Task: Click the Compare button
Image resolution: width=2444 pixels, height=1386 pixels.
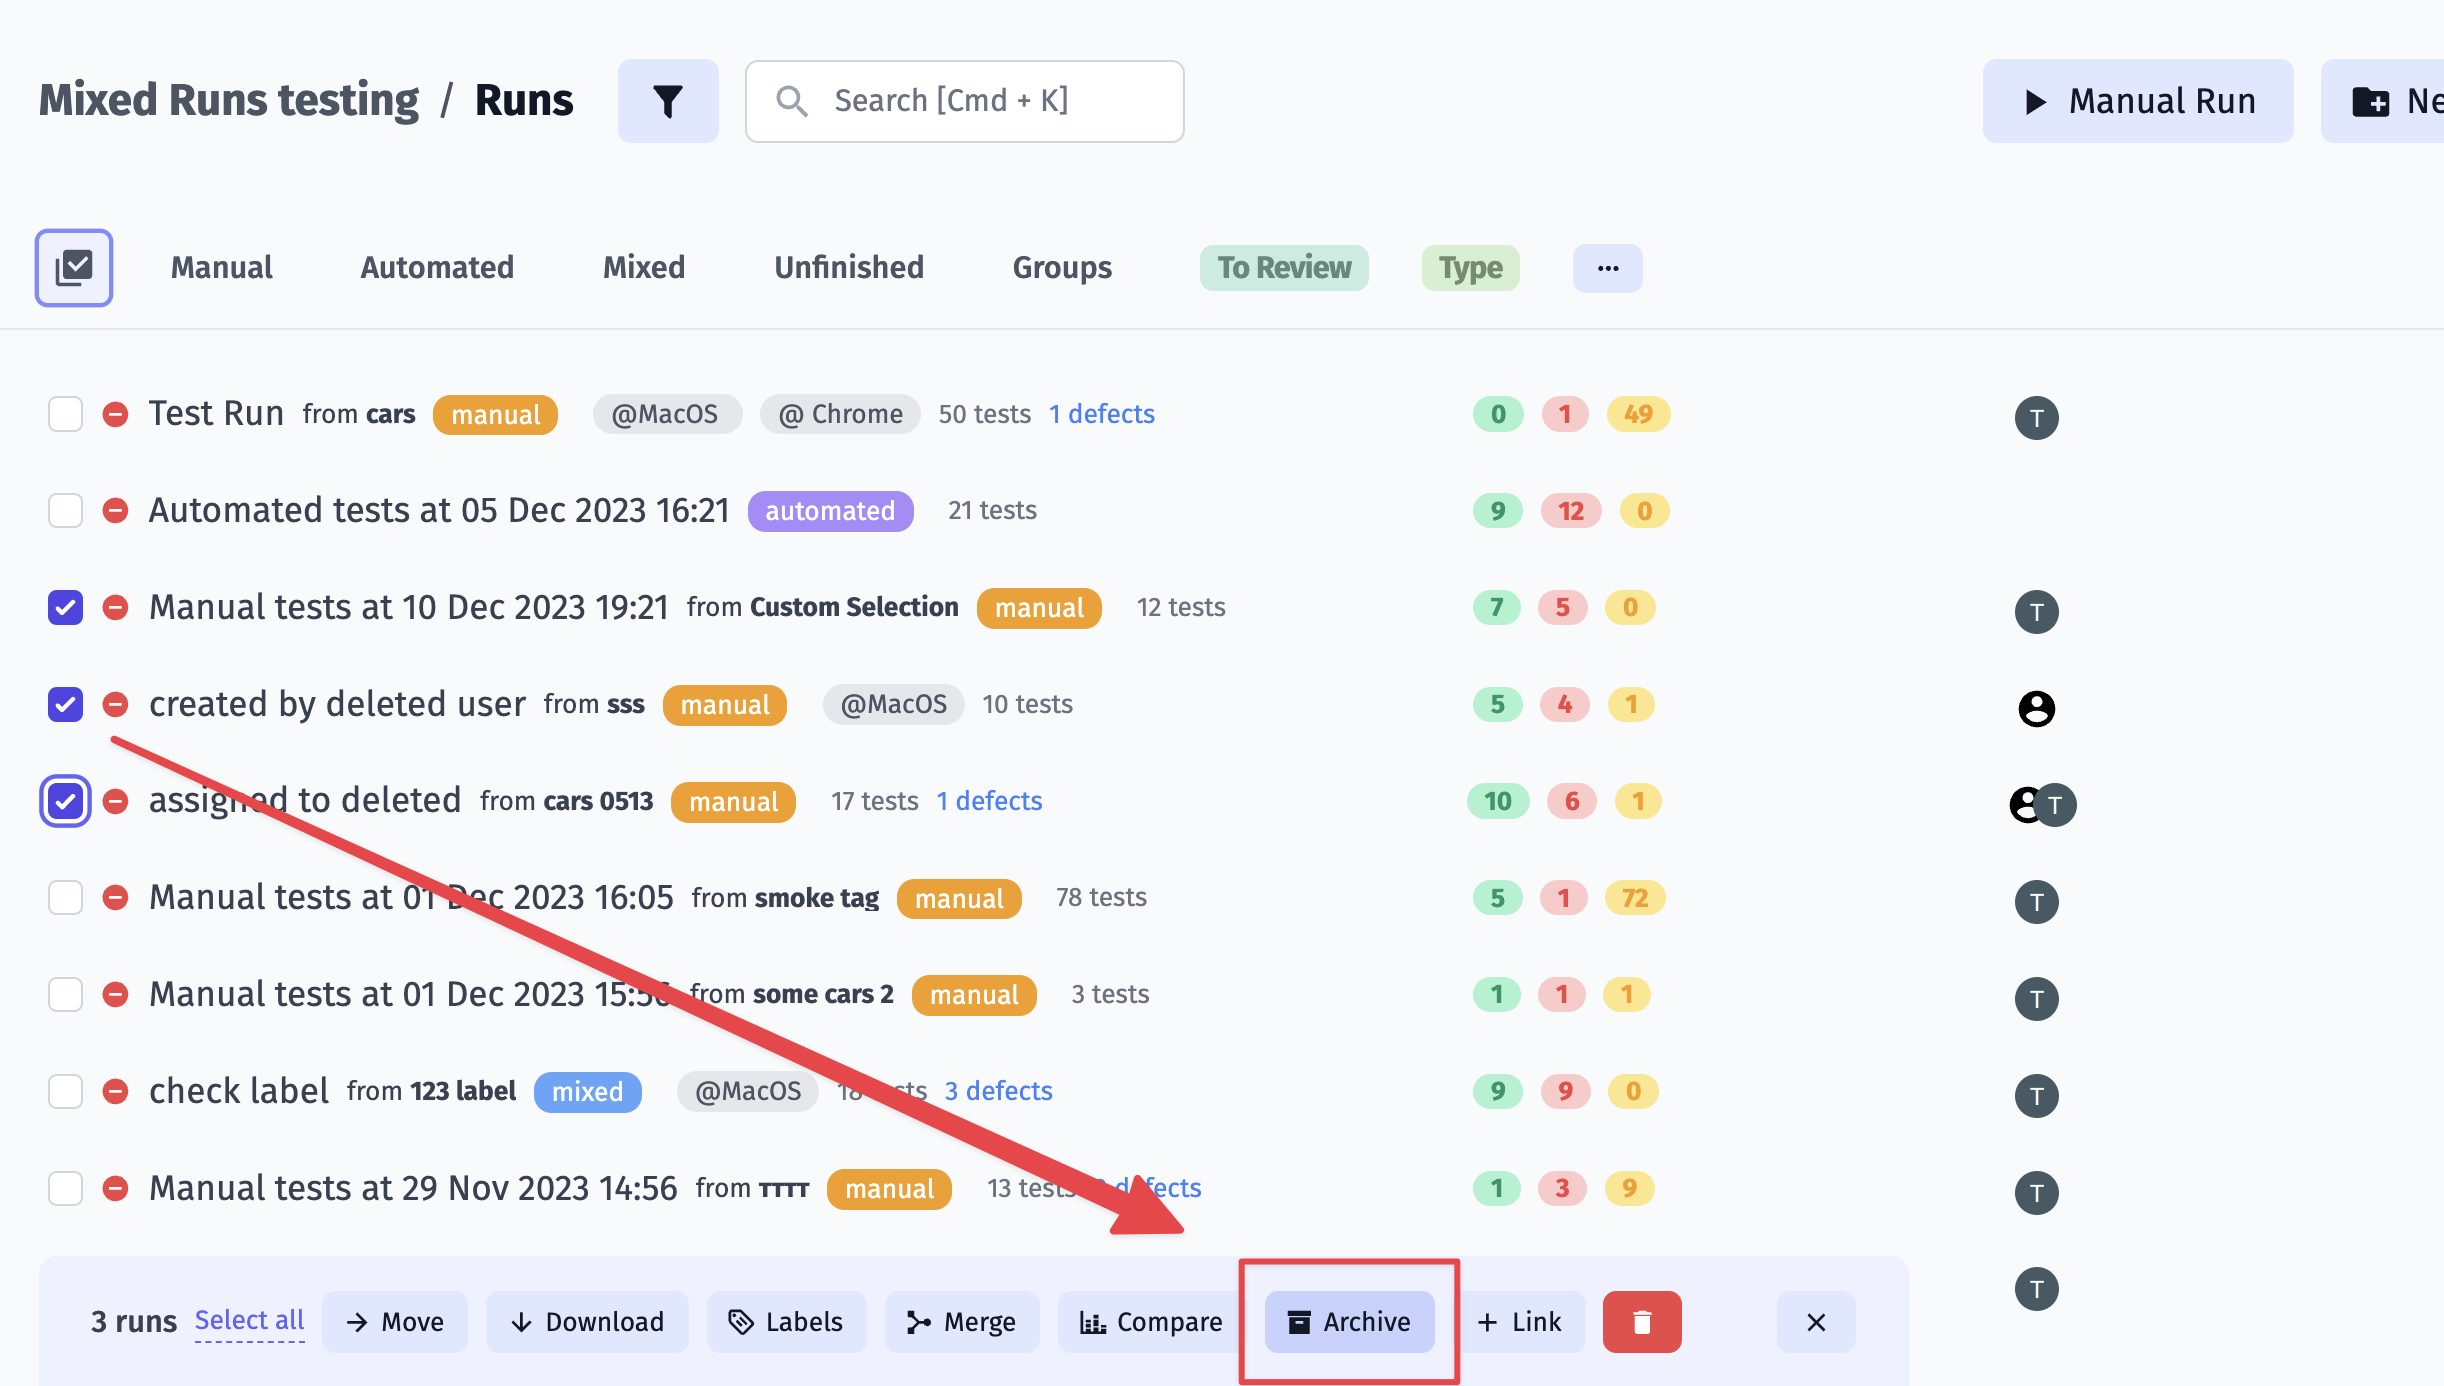Action: coord(1152,1322)
